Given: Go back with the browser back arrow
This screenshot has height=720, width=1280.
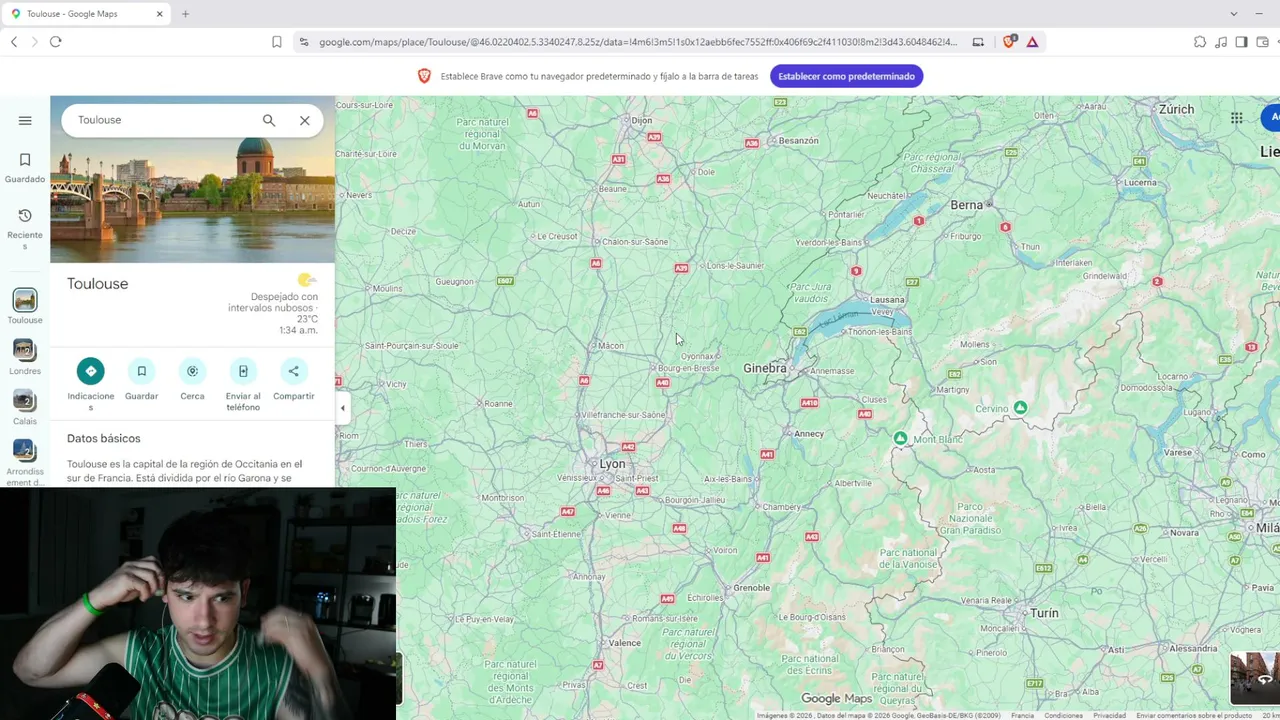Looking at the screenshot, I should tap(14, 42).
